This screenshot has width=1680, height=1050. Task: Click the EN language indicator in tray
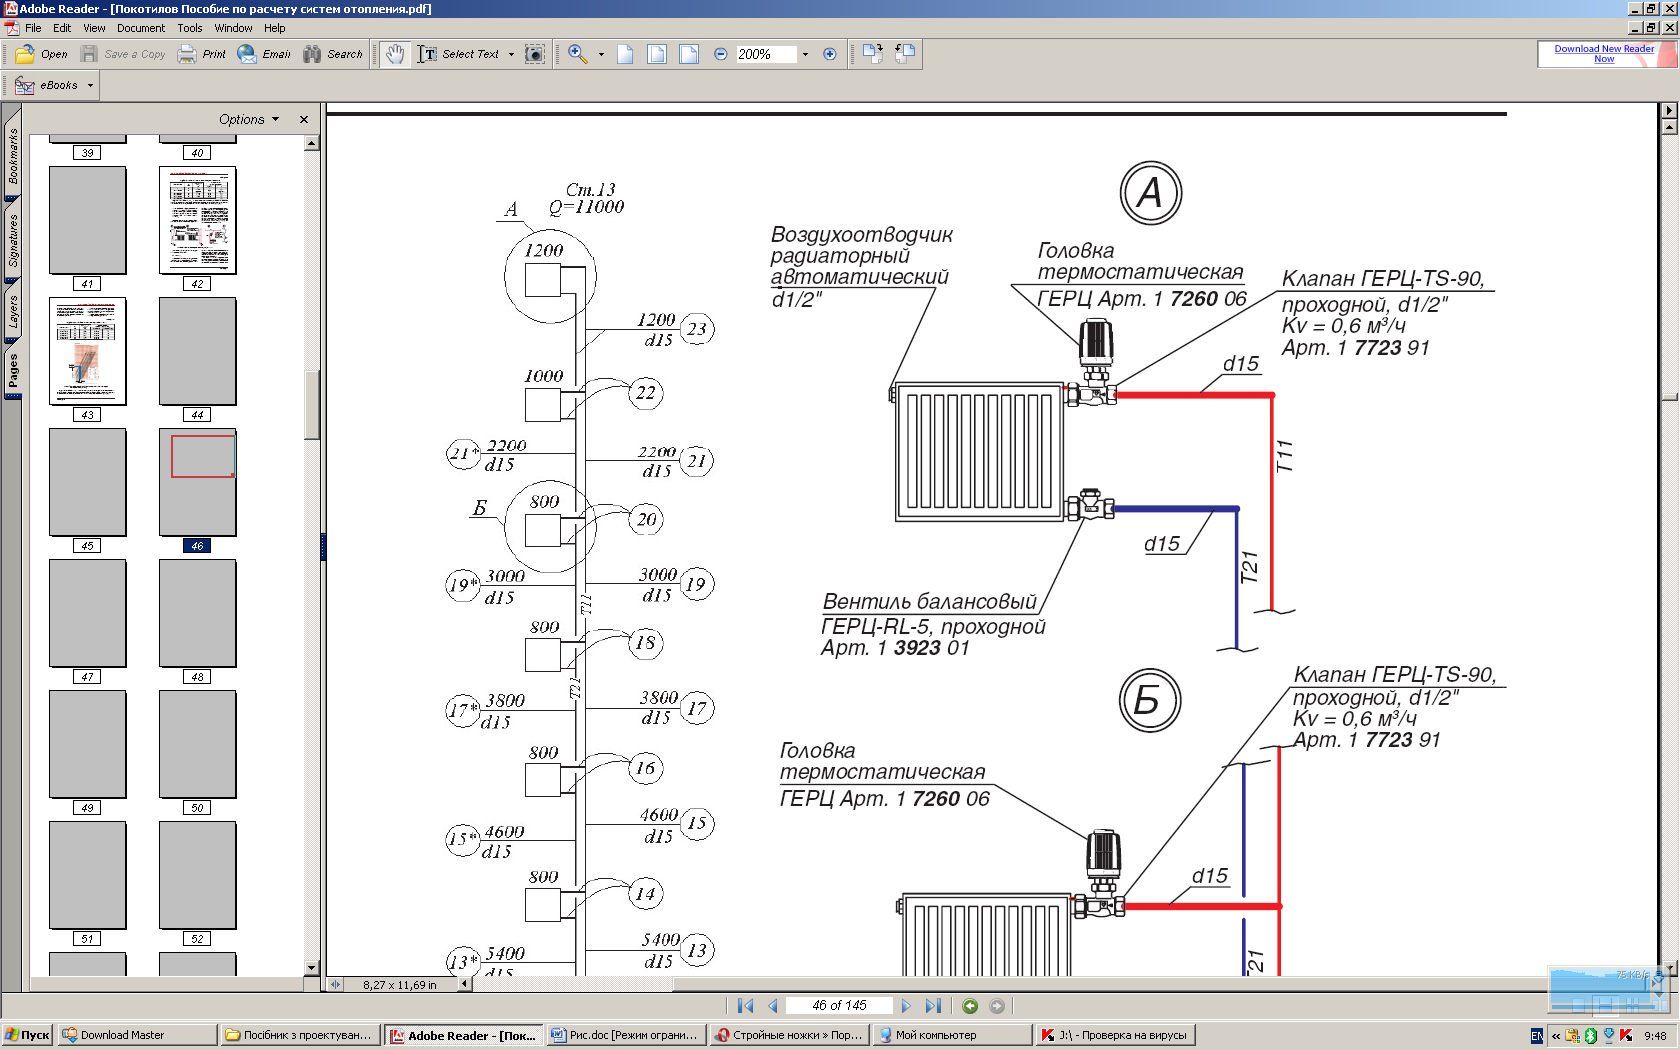[x=1537, y=1036]
